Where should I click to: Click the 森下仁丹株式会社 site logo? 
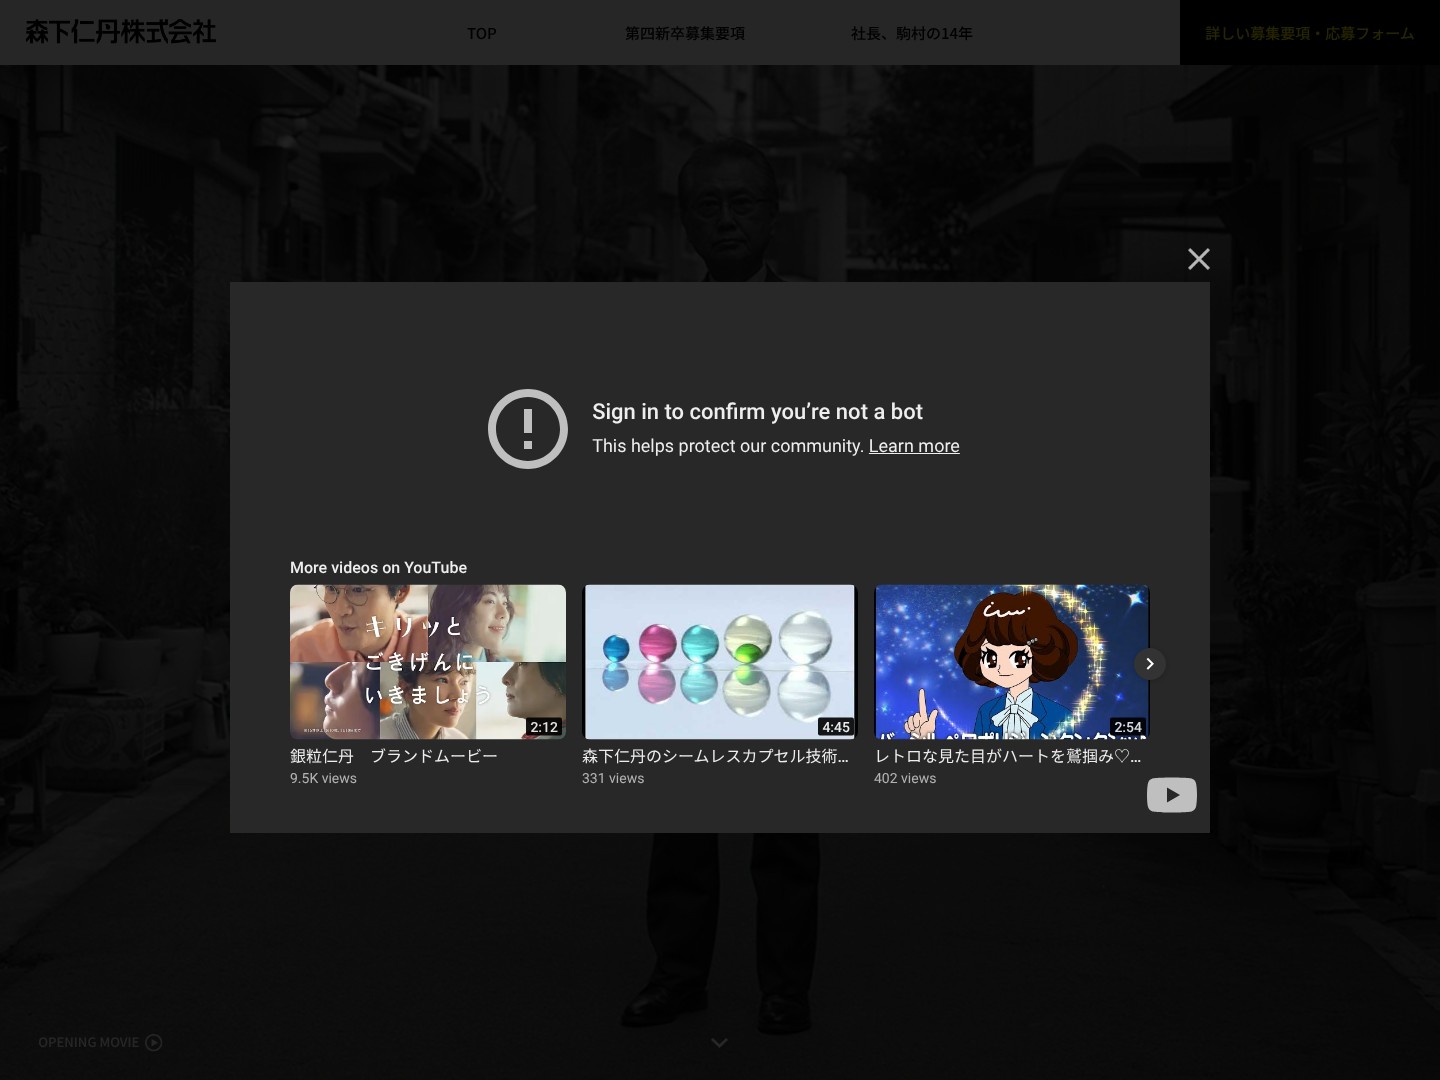121,32
